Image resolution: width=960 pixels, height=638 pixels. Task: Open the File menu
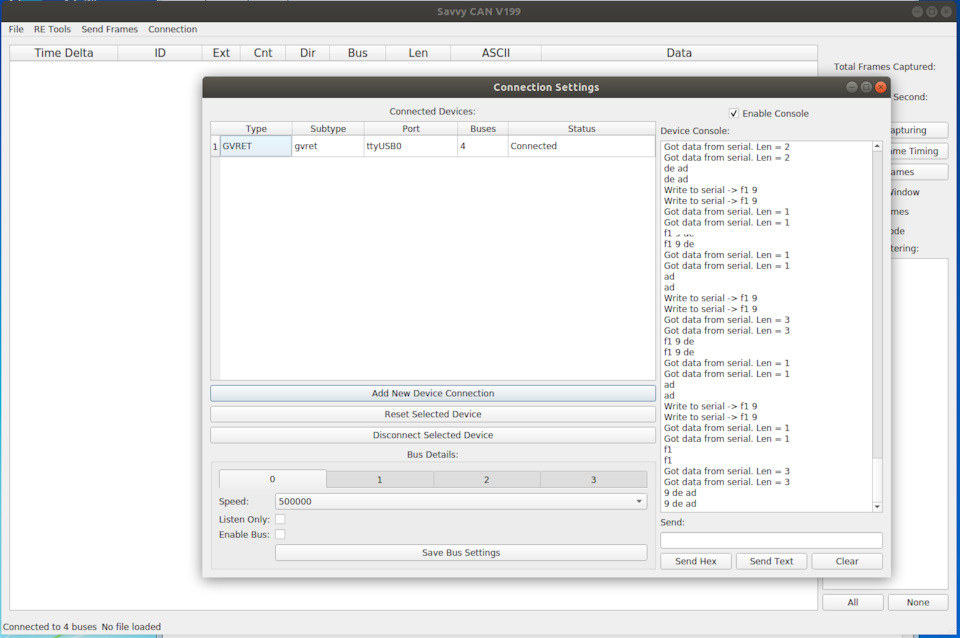point(16,29)
